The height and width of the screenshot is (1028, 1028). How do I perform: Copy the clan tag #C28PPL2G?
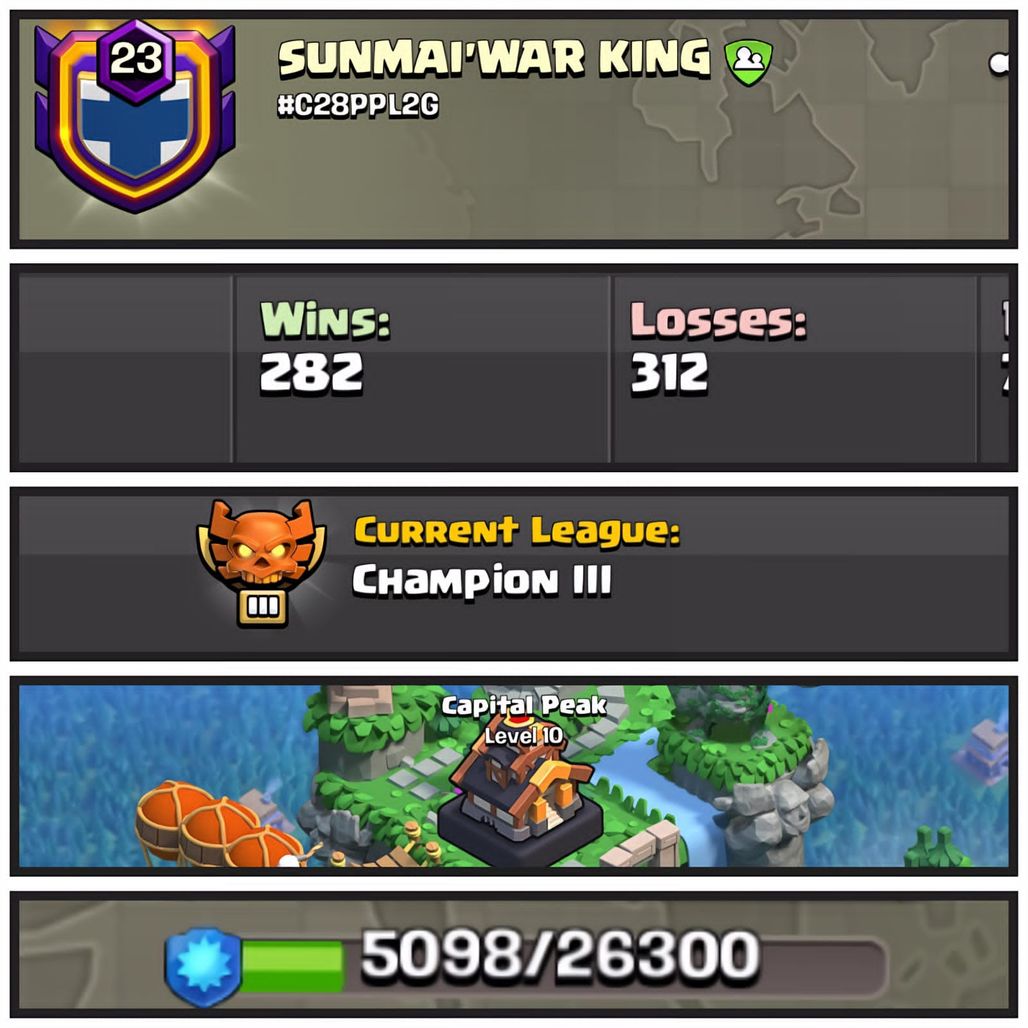(x=358, y=105)
